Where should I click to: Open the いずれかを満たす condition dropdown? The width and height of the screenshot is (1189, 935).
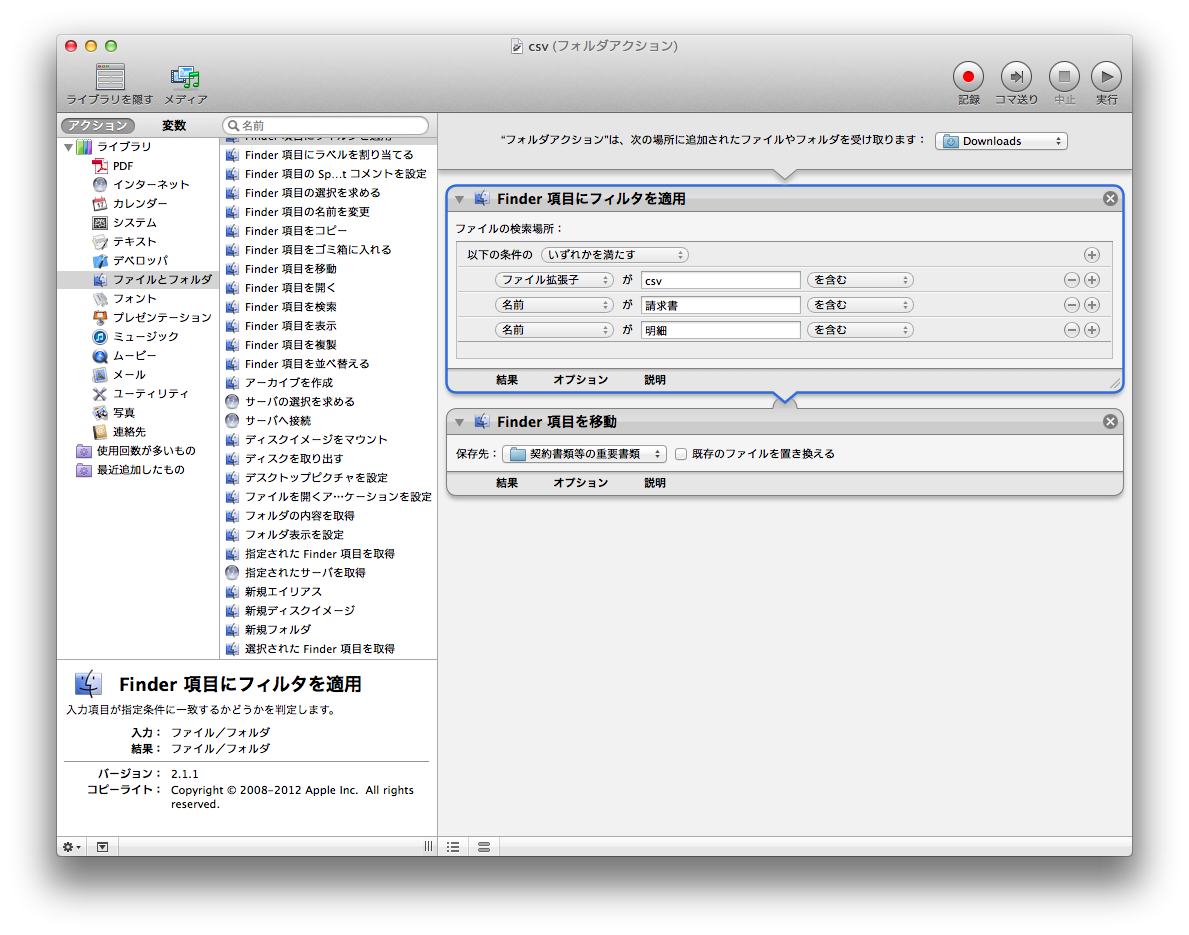click(614, 255)
